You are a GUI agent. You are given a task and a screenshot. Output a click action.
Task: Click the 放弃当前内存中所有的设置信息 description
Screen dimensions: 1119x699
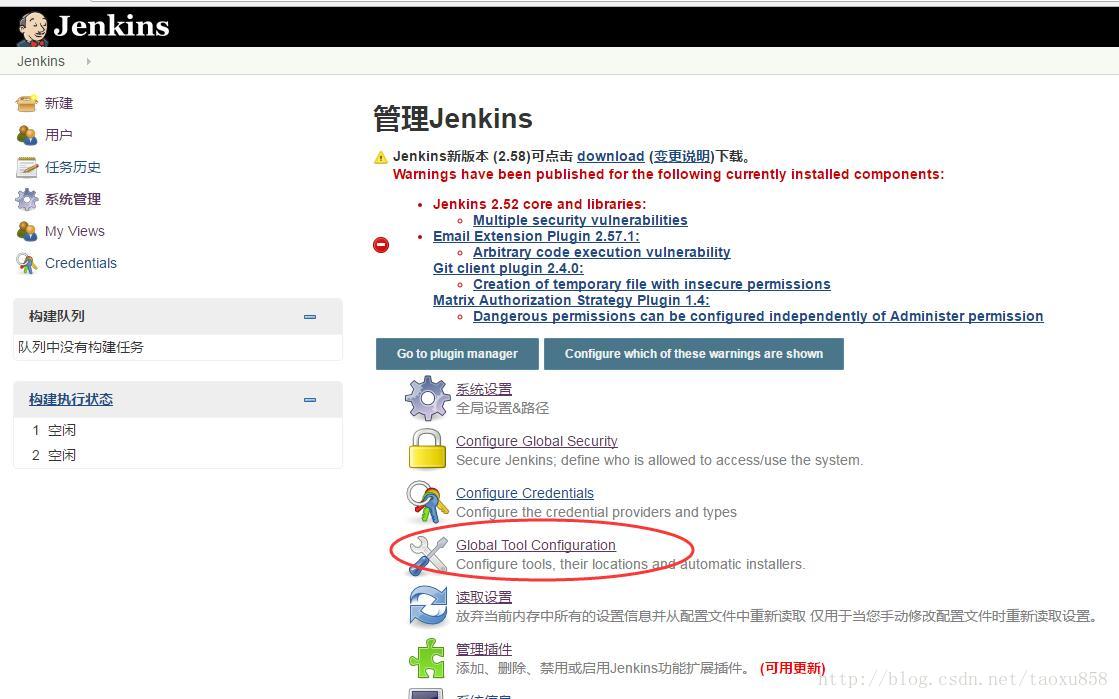coord(777,616)
